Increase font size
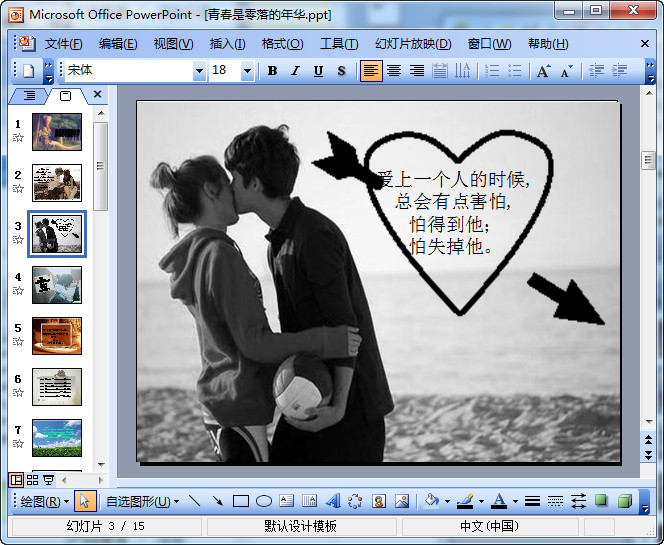 pos(544,71)
